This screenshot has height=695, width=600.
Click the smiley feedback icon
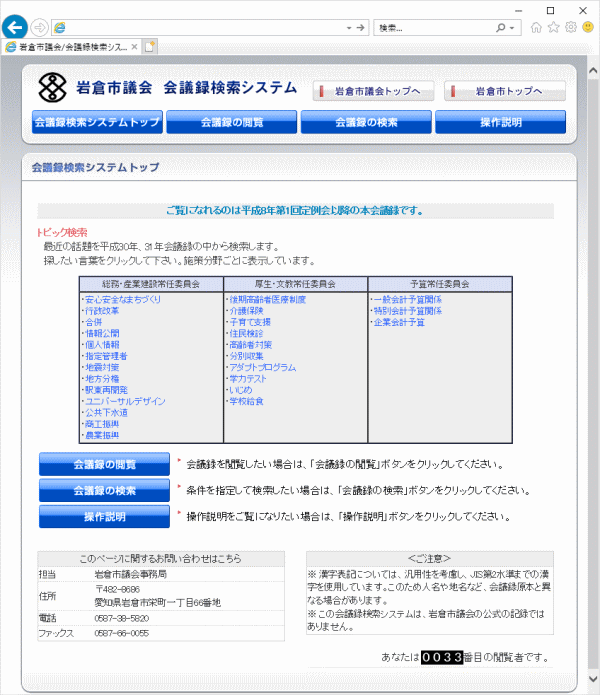[588, 27]
